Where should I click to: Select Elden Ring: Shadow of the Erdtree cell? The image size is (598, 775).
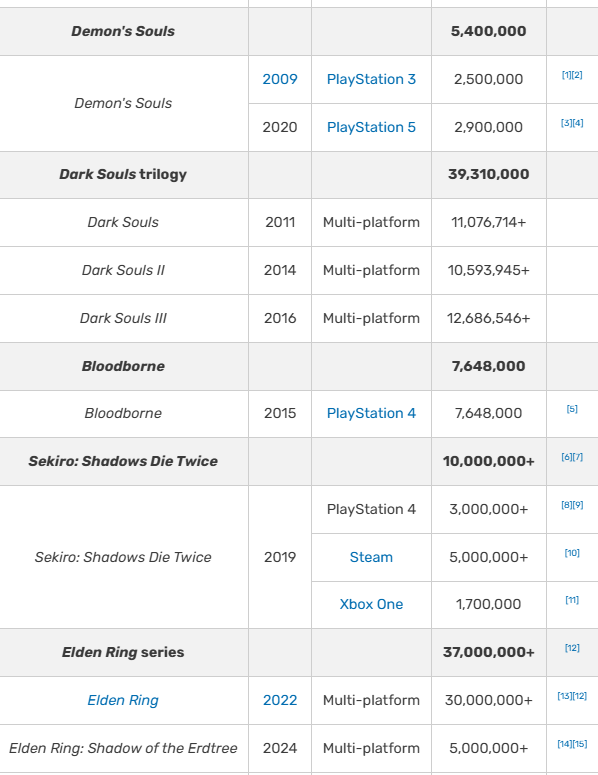point(123,748)
